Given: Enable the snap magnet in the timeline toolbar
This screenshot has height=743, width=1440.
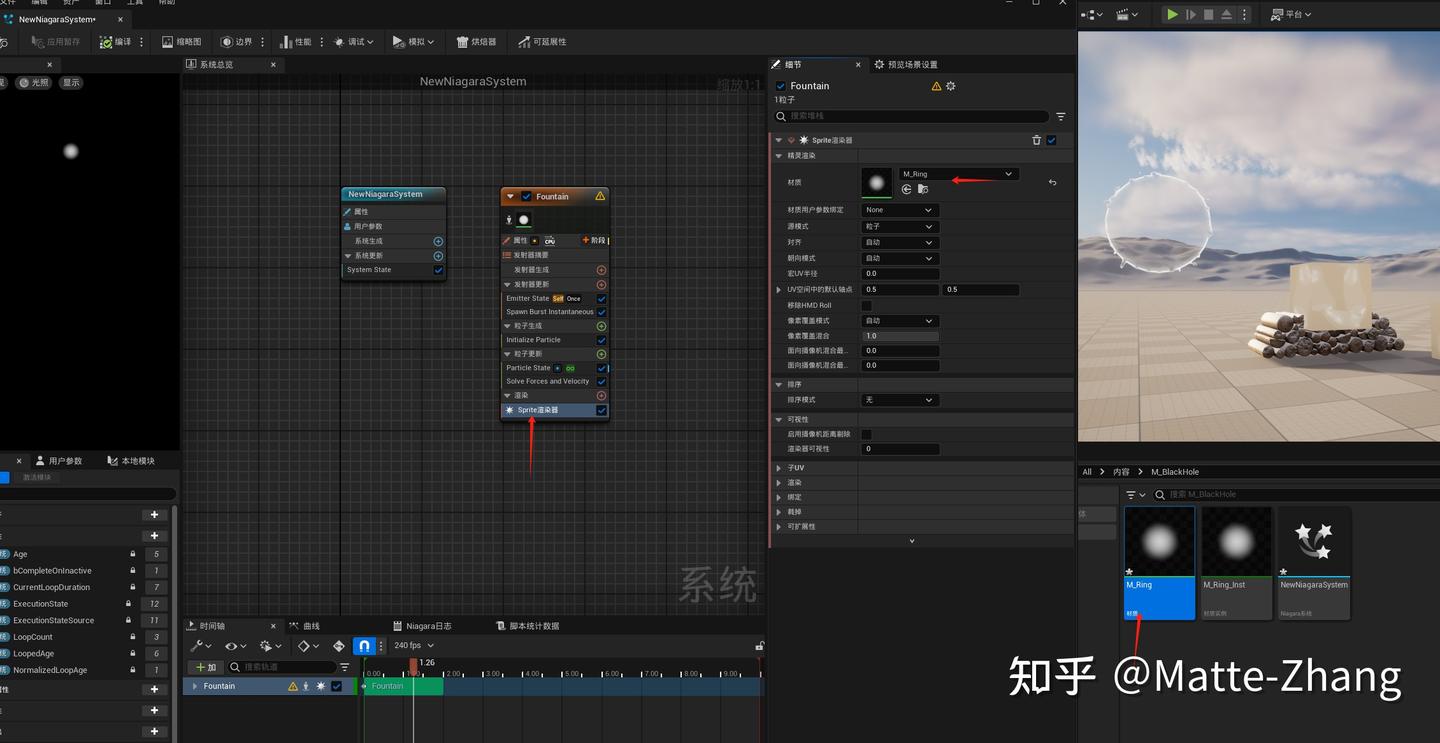Looking at the screenshot, I should tap(364, 646).
